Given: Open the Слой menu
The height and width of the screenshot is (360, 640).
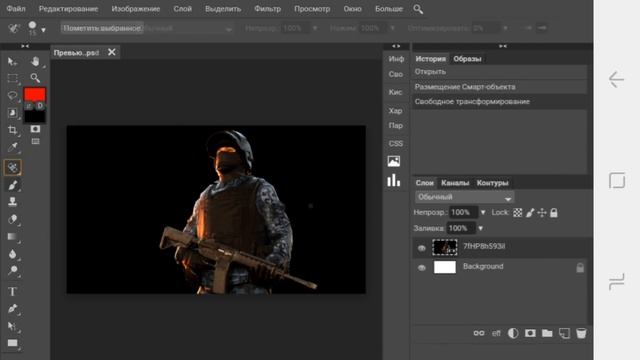Looking at the screenshot, I should [x=182, y=9].
